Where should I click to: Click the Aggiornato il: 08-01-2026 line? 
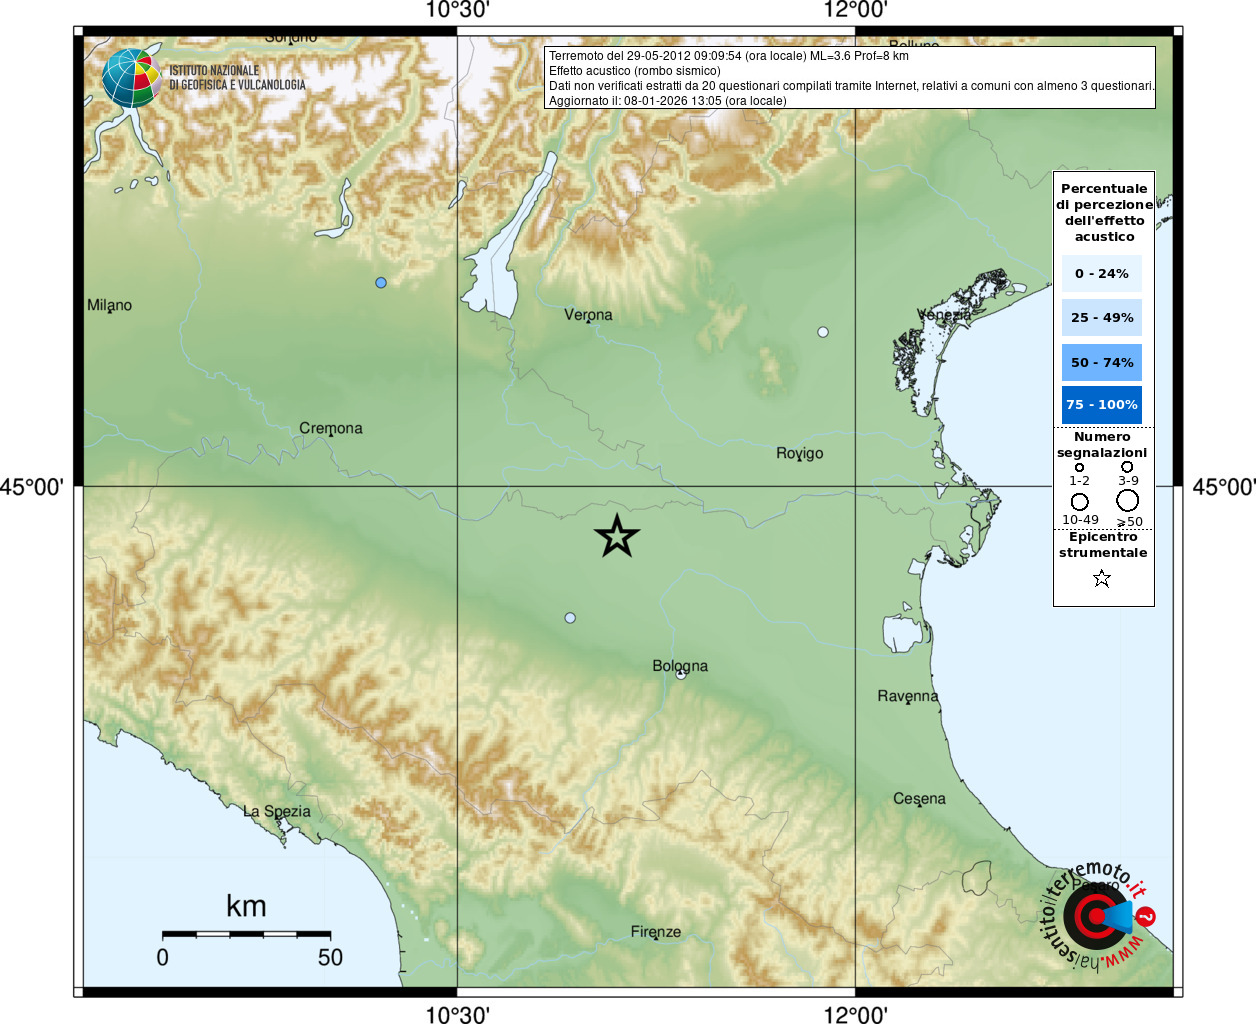[x=668, y=101]
